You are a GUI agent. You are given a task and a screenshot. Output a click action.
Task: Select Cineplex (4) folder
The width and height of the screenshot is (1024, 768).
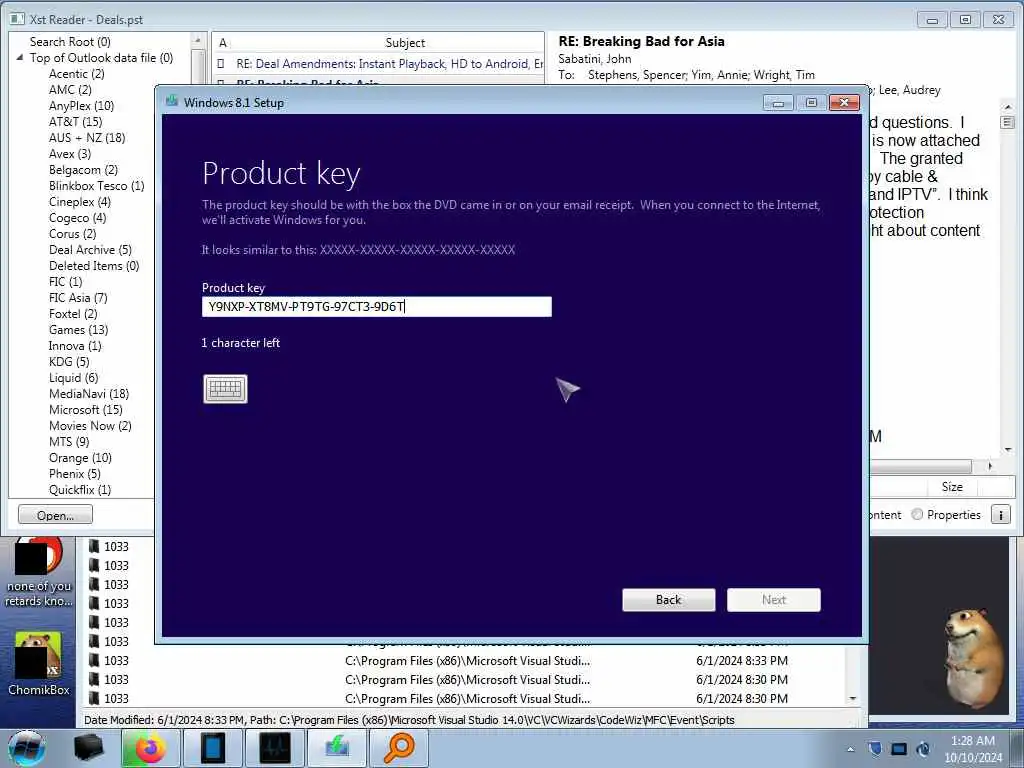80,202
